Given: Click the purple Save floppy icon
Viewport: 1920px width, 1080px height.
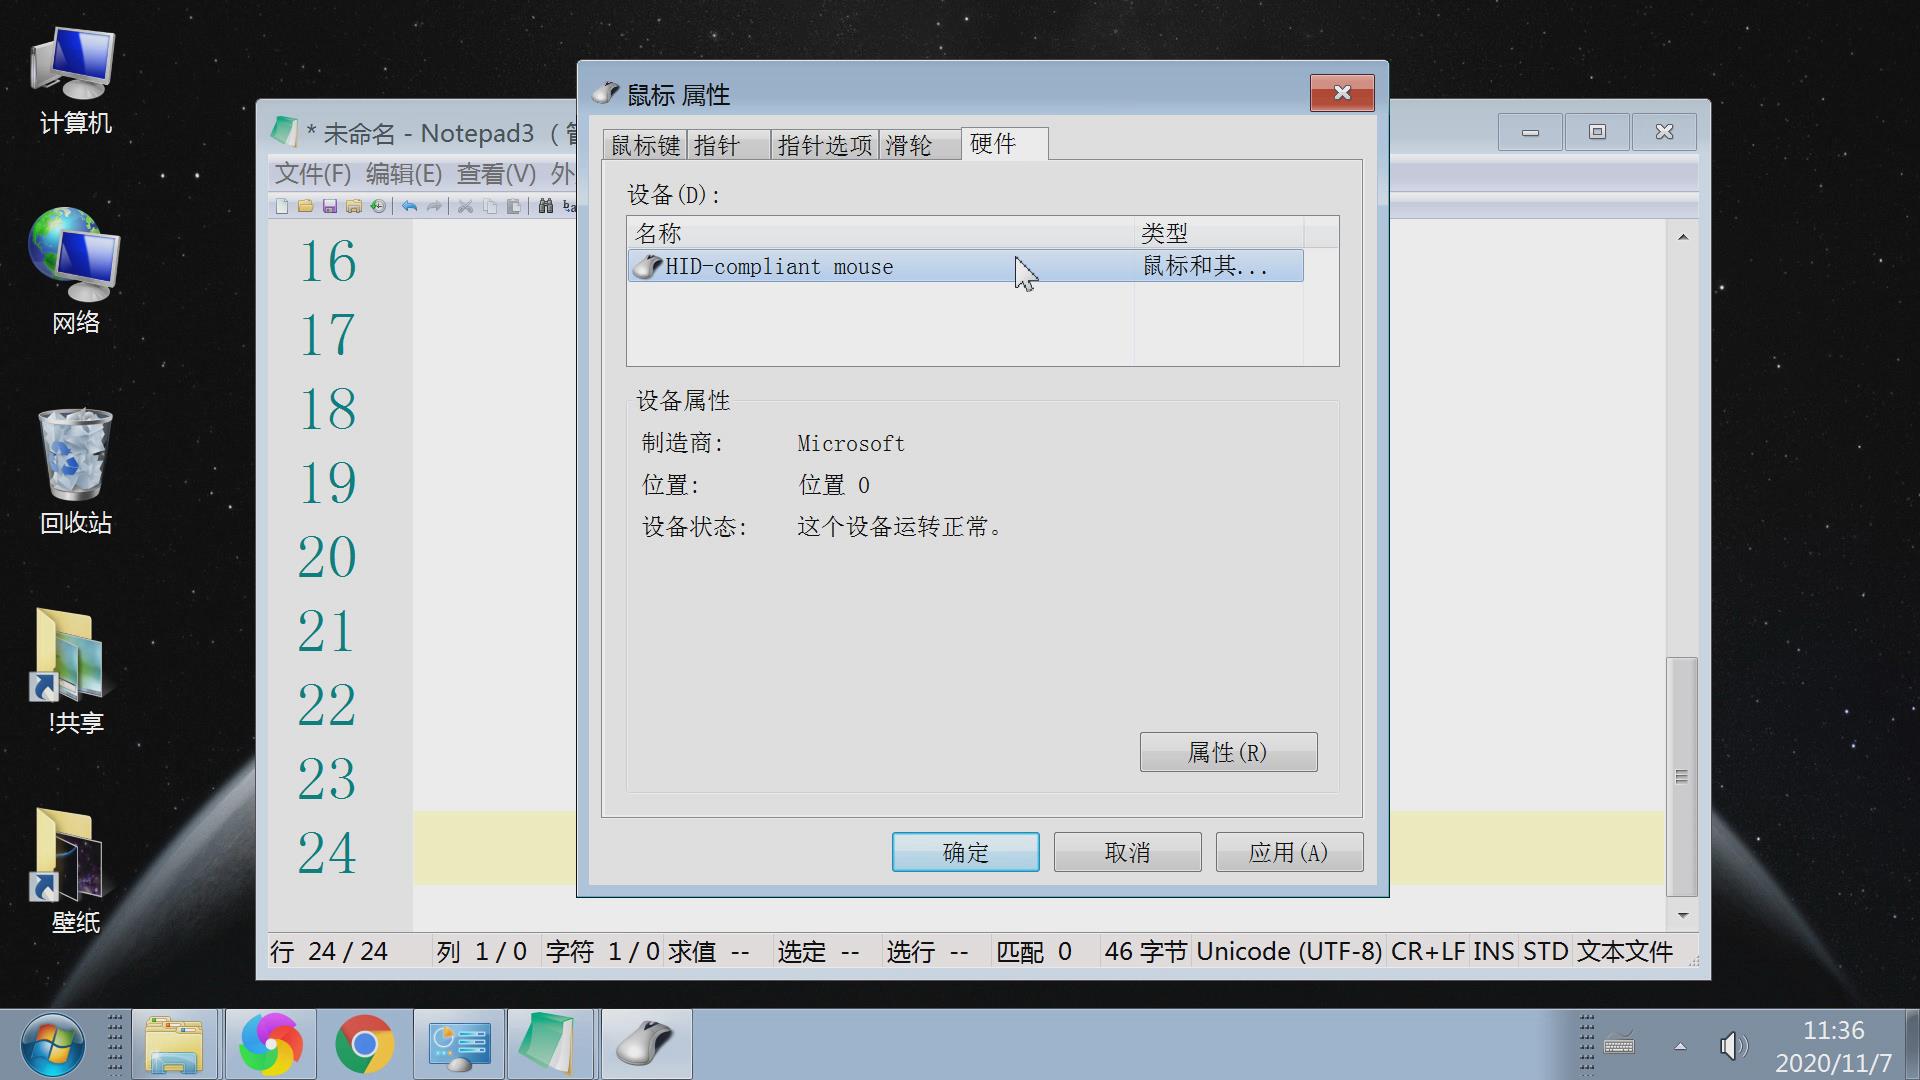Looking at the screenshot, I should (329, 207).
